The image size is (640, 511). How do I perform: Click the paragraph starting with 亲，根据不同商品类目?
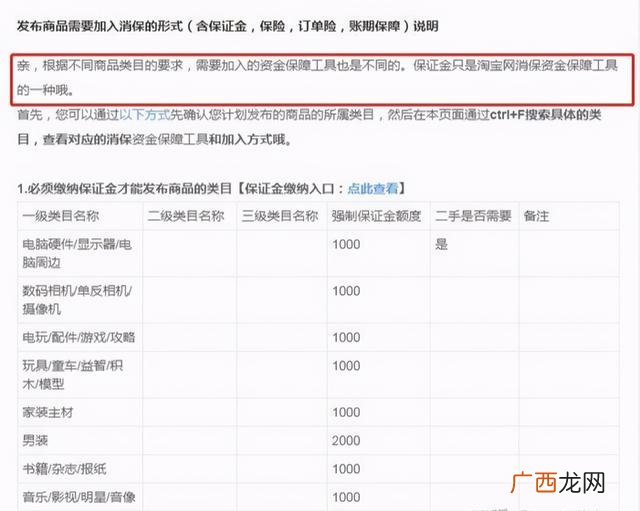[318, 78]
